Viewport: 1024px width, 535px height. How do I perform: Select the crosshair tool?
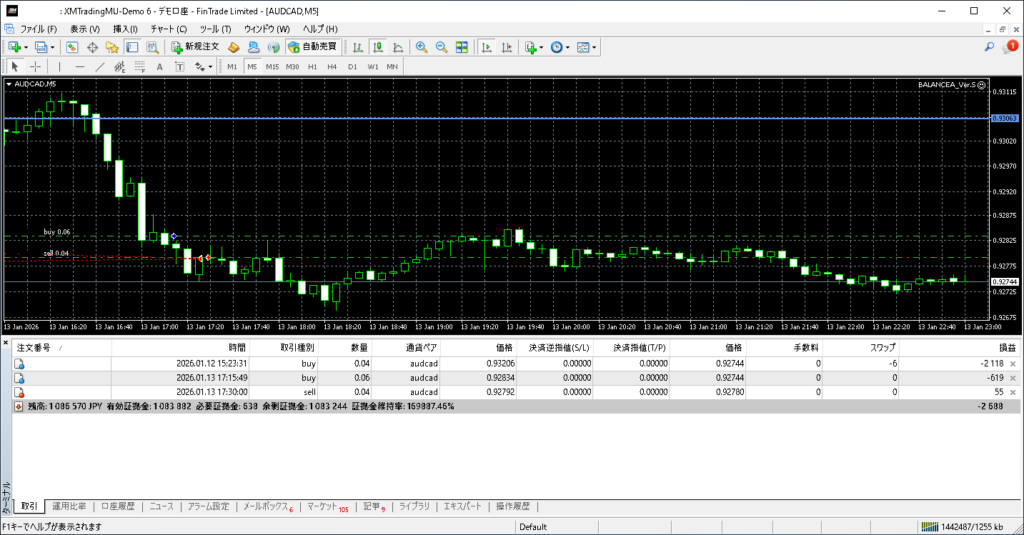click(35, 67)
